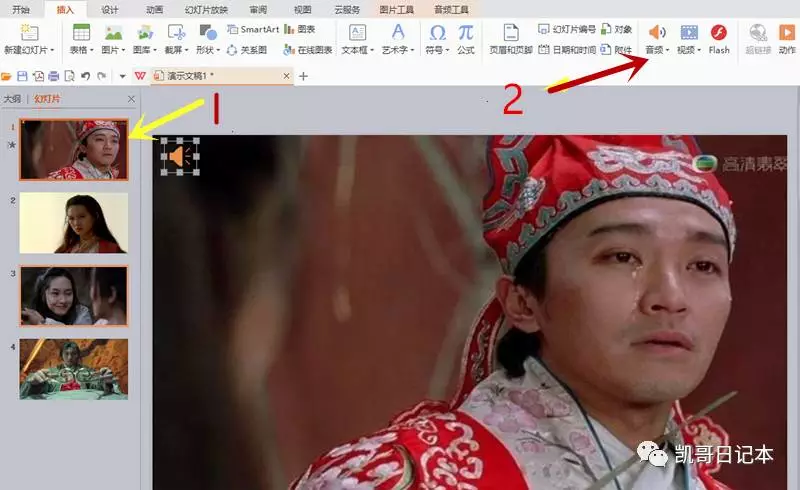This screenshot has height=490, width=800.
Task: Click the 视频 video icon
Action: 689,33
